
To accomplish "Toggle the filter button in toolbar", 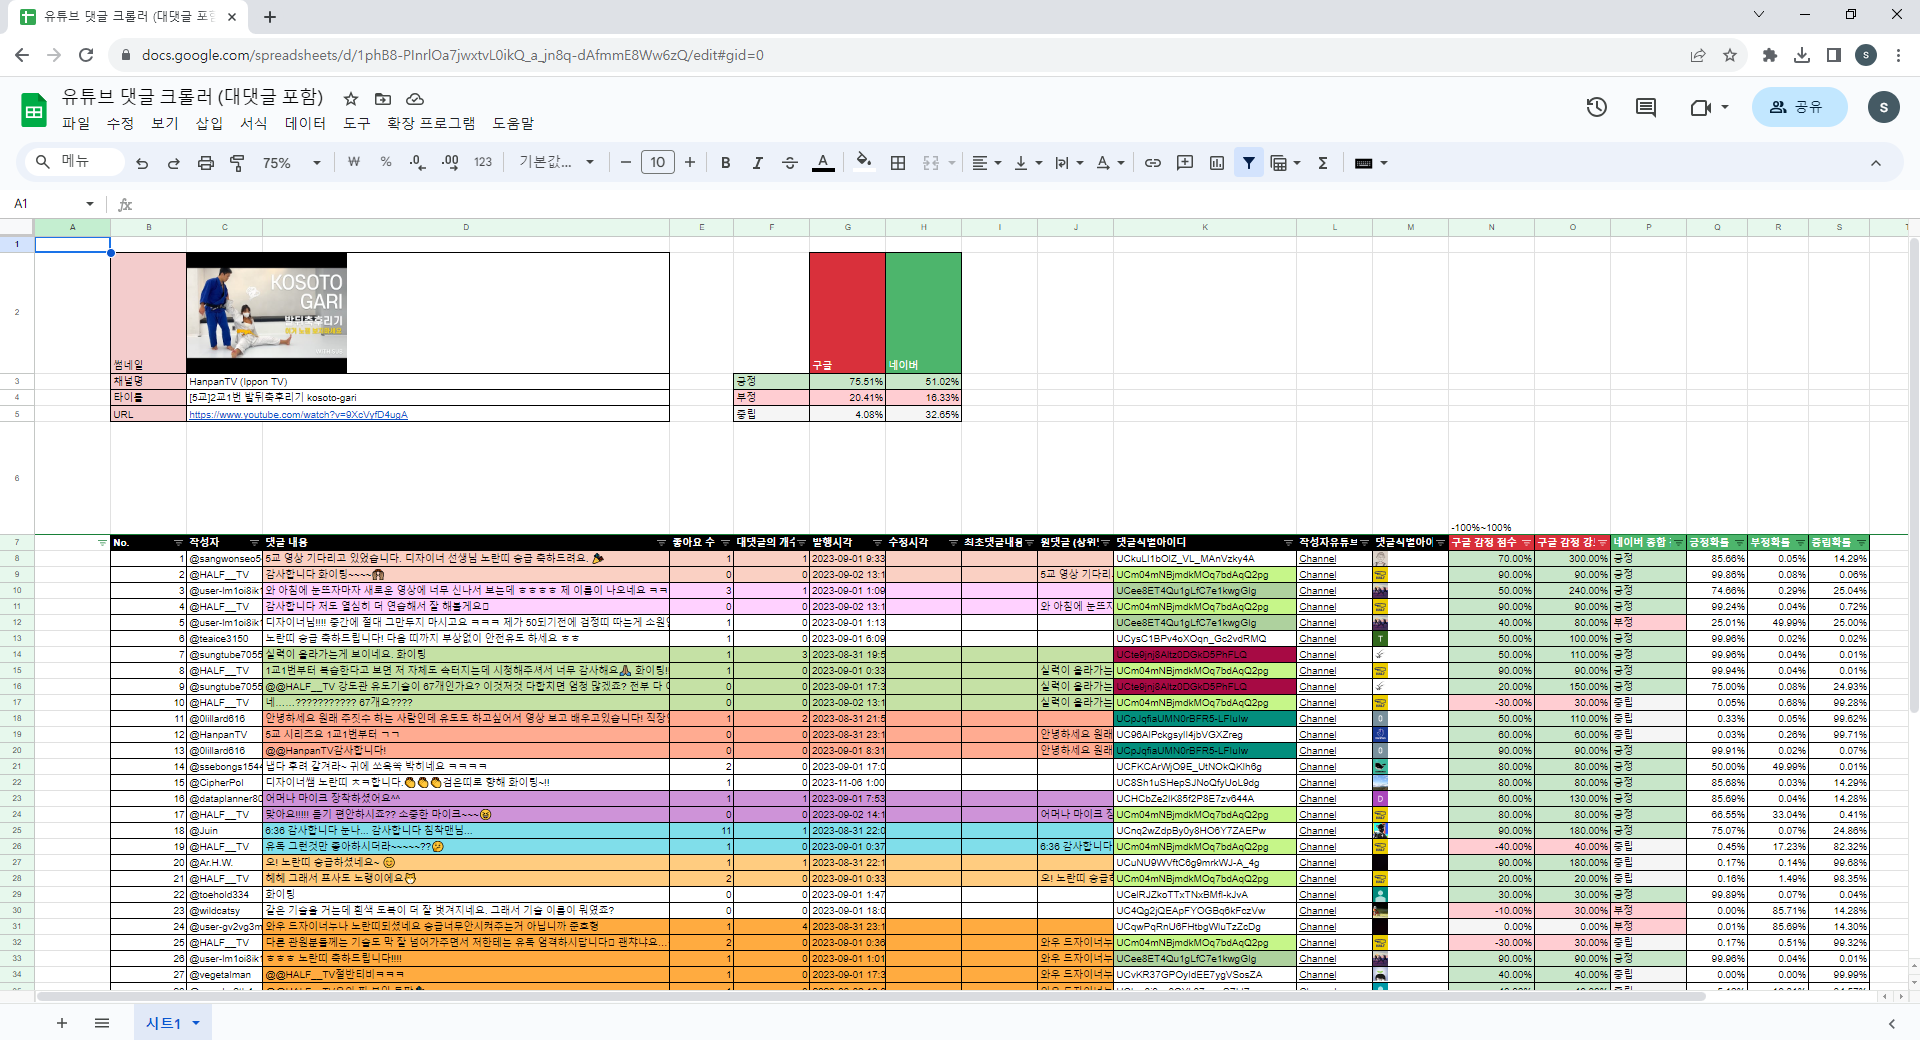I will (1249, 163).
